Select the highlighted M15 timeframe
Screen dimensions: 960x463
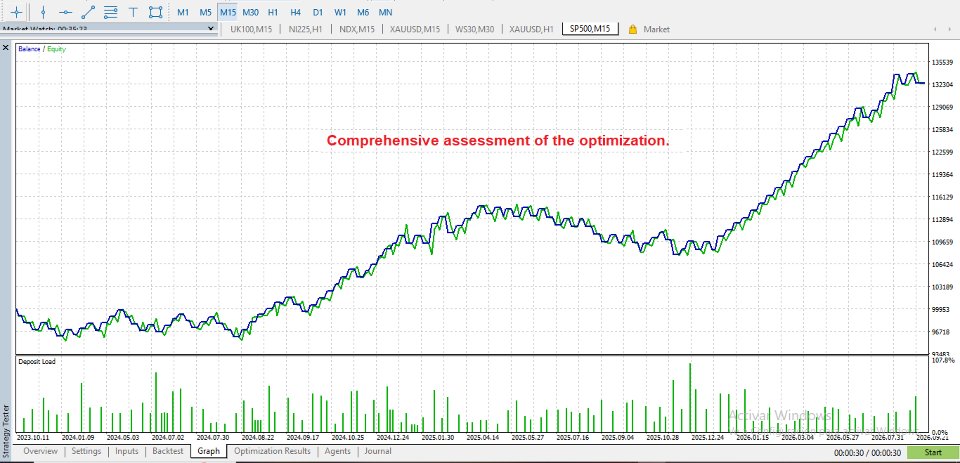coord(228,12)
